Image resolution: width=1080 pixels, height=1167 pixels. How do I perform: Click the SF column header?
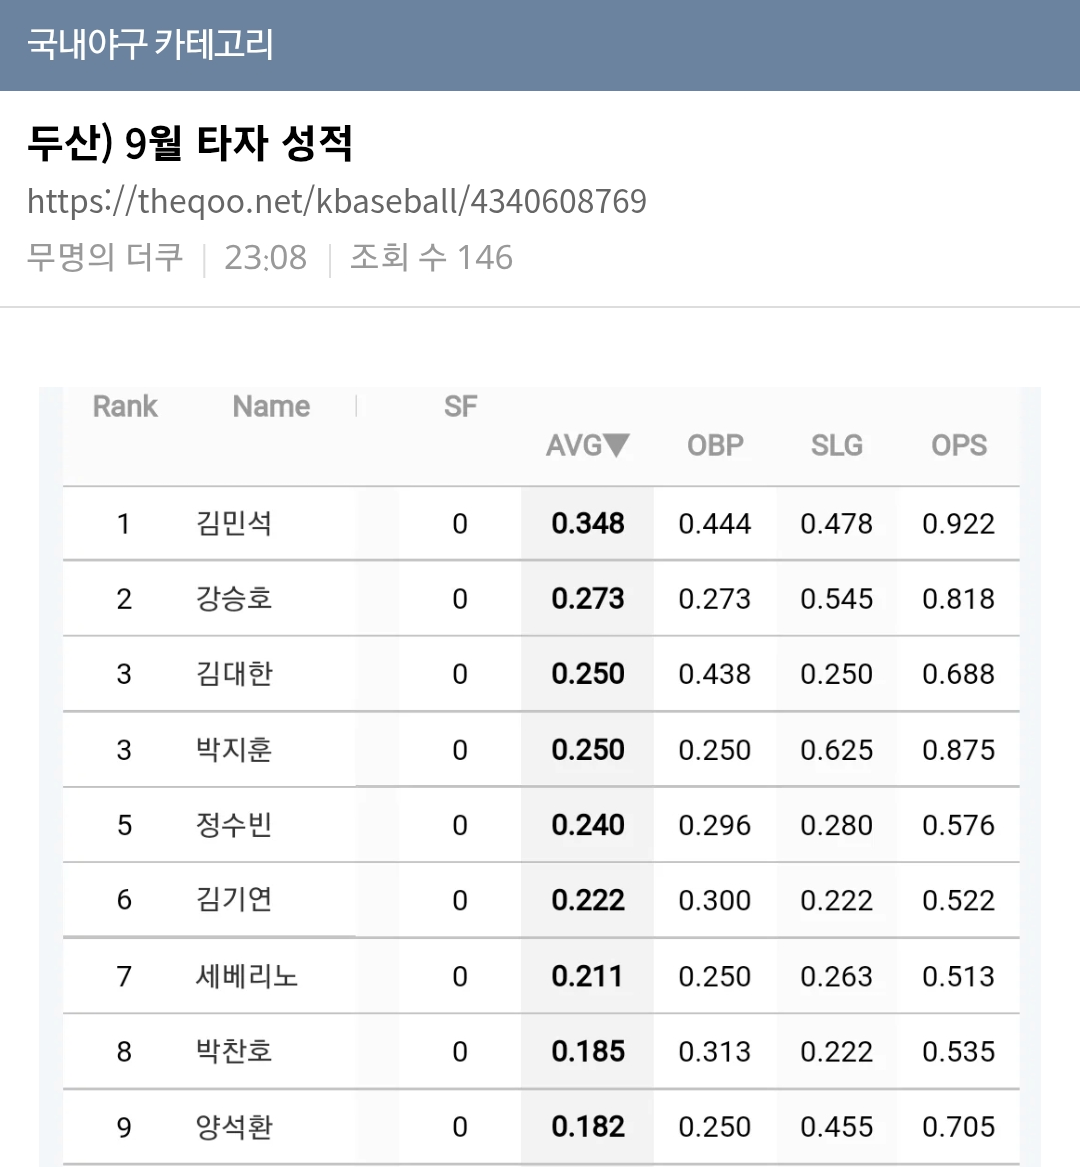(x=460, y=406)
